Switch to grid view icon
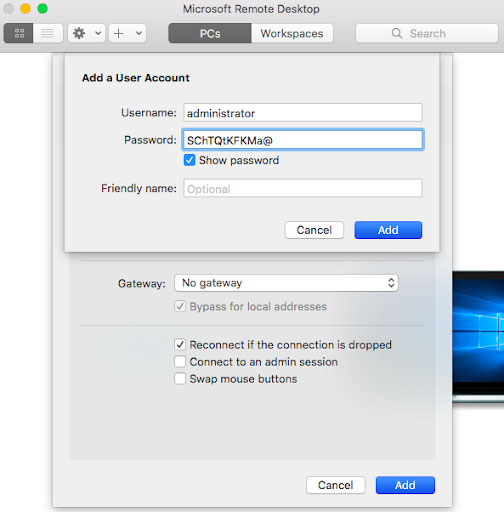504x512 pixels. pos(19,33)
